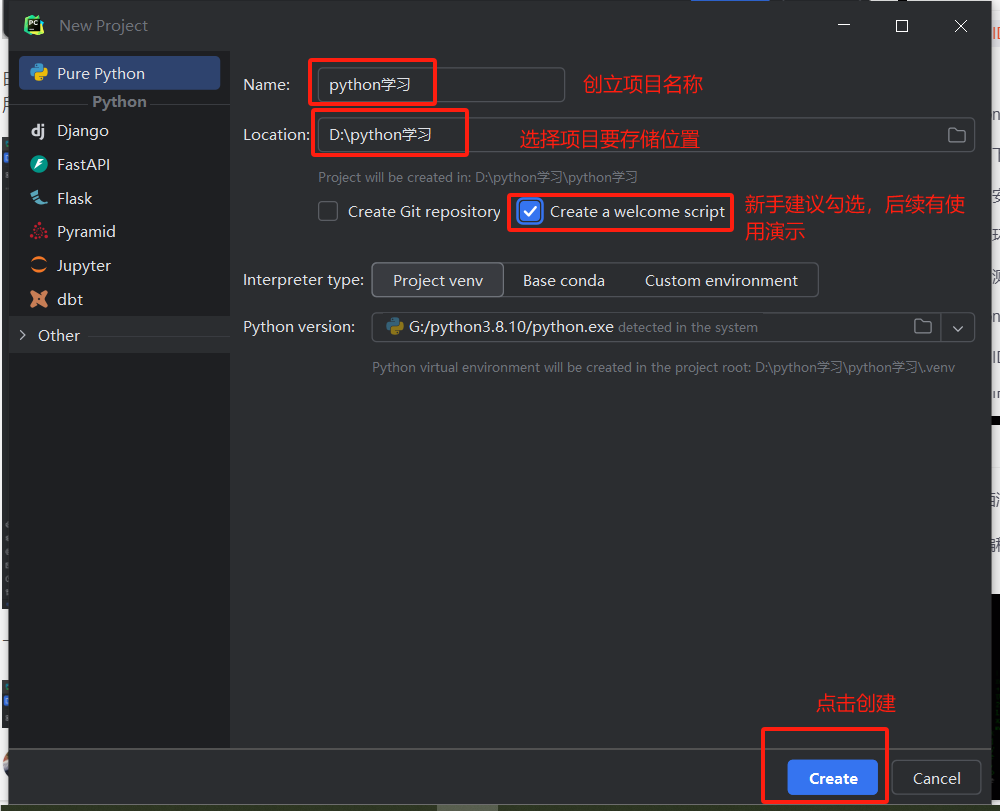Viewport: 1000px width, 811px height.
Task: Enable Create Git repository checkbox
Action: point(328,211)
